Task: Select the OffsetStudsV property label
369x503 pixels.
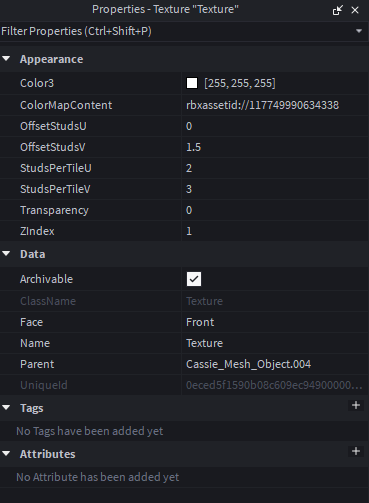Action: (53, 147)
